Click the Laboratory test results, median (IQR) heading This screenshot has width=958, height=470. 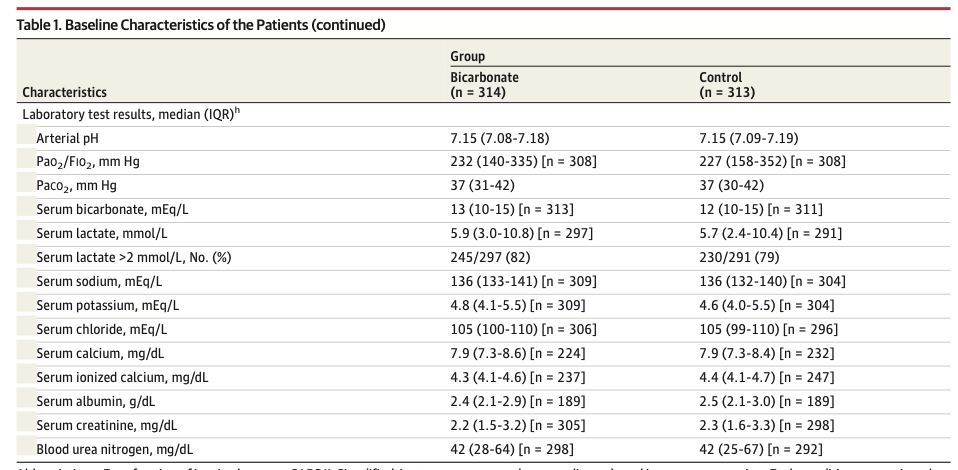125,114
